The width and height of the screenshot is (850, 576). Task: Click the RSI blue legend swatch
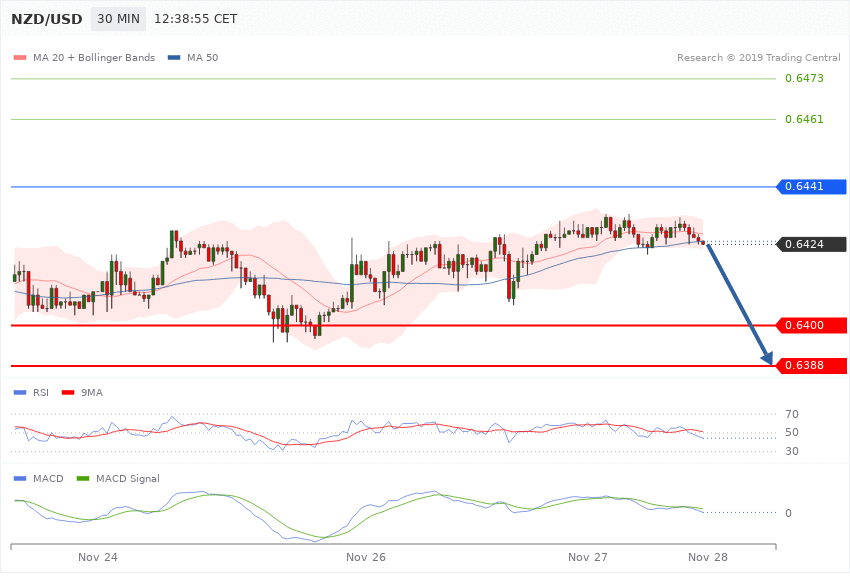click(20, 393)
